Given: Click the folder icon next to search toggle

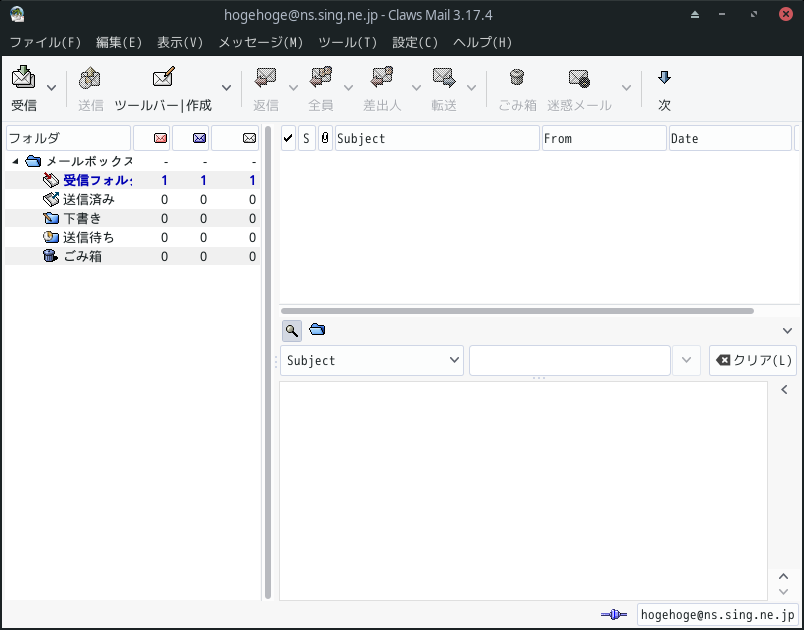Looking at the screenshot, I should (x=317, y=329).
